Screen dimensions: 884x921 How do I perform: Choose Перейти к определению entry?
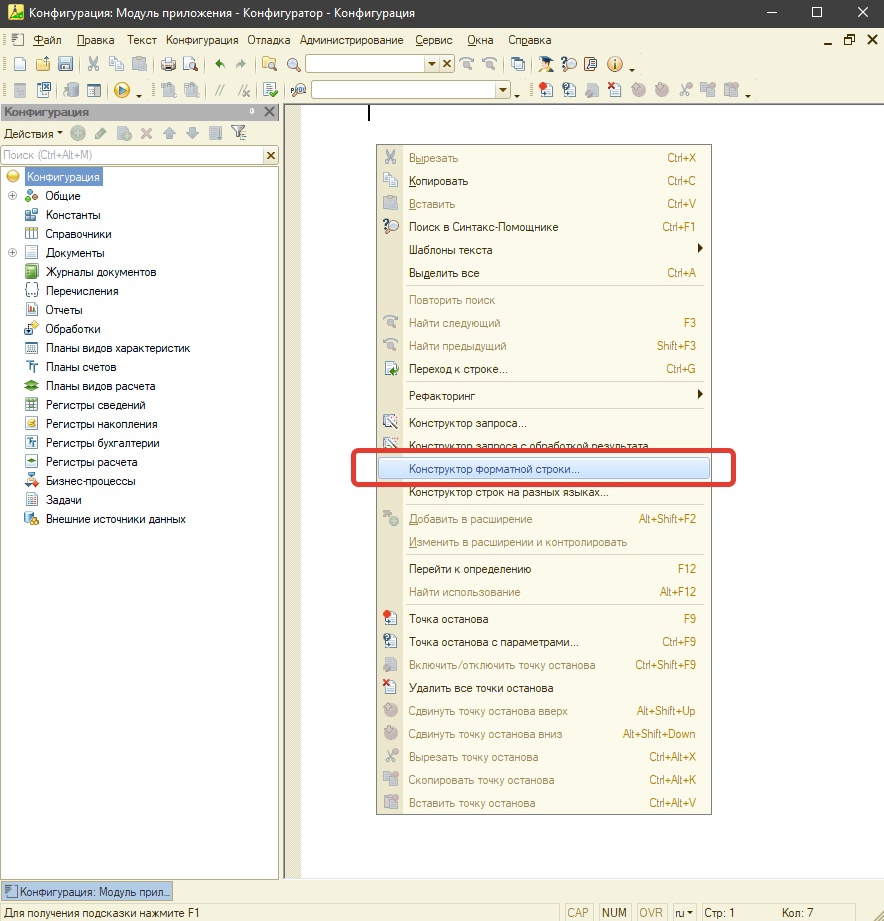543,569
